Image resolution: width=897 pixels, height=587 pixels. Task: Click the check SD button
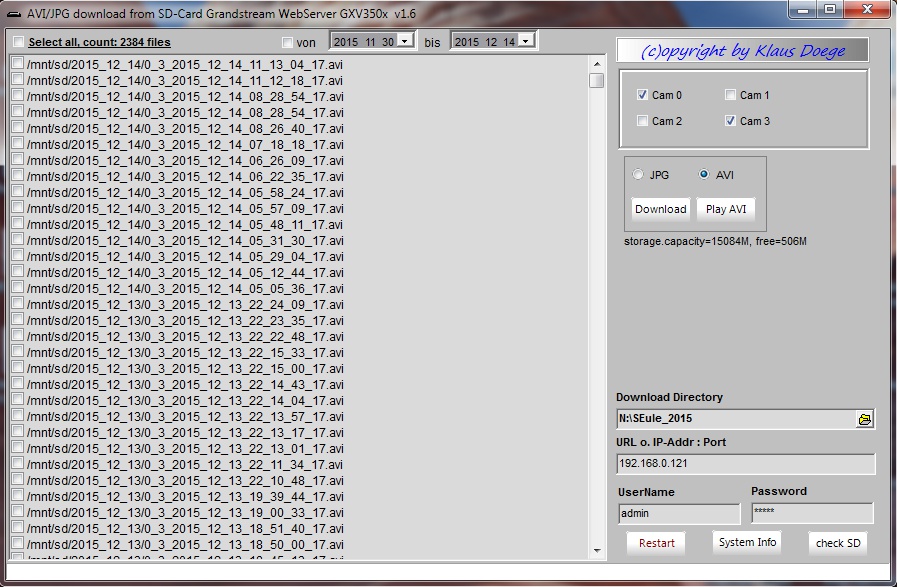pyautogui.click(x=837, y=543)
